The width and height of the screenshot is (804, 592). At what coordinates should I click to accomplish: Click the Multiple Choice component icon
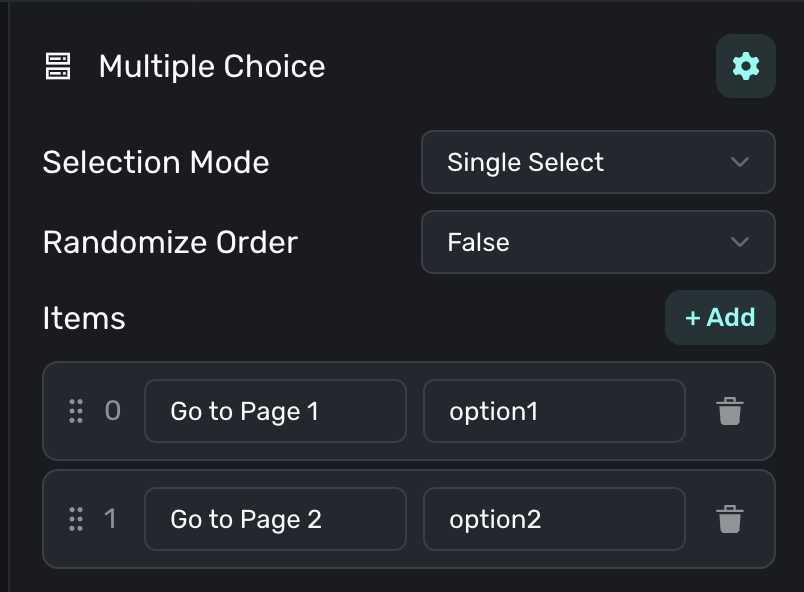click(58, 67)
